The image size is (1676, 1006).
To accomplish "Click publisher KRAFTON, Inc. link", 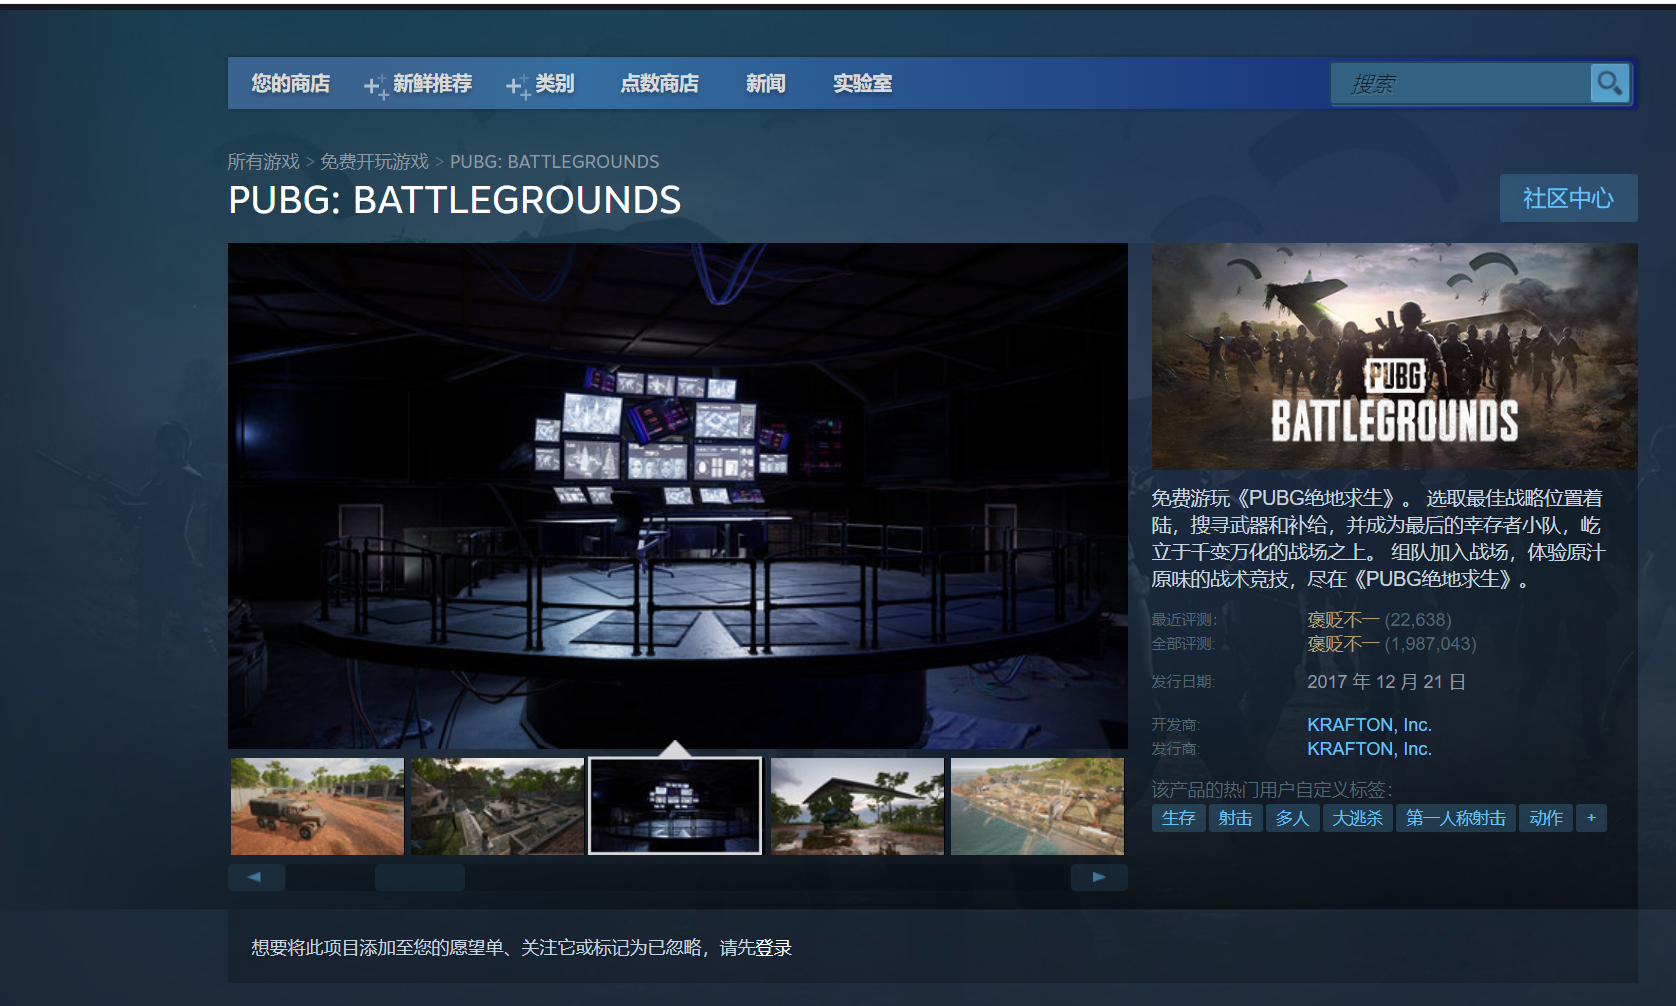I will (x=1369, y=749).
